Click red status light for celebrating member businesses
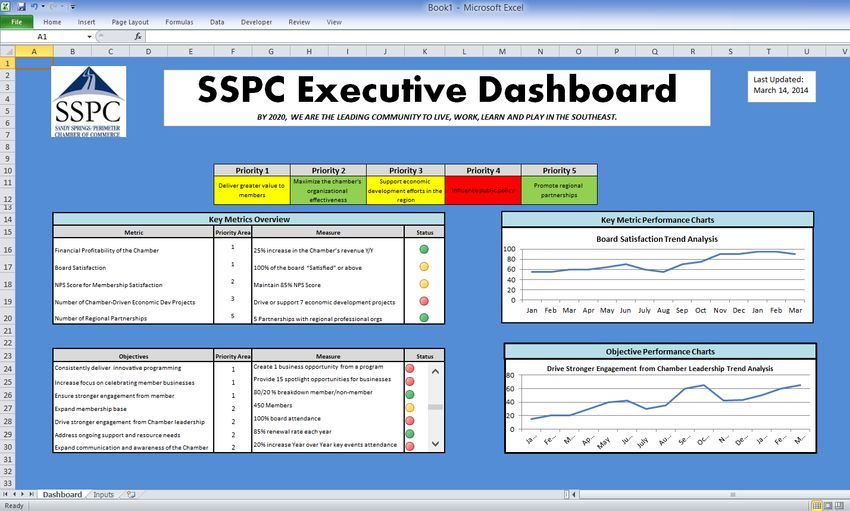The width and height of the screenshot is (850, 511). (410, 381)
